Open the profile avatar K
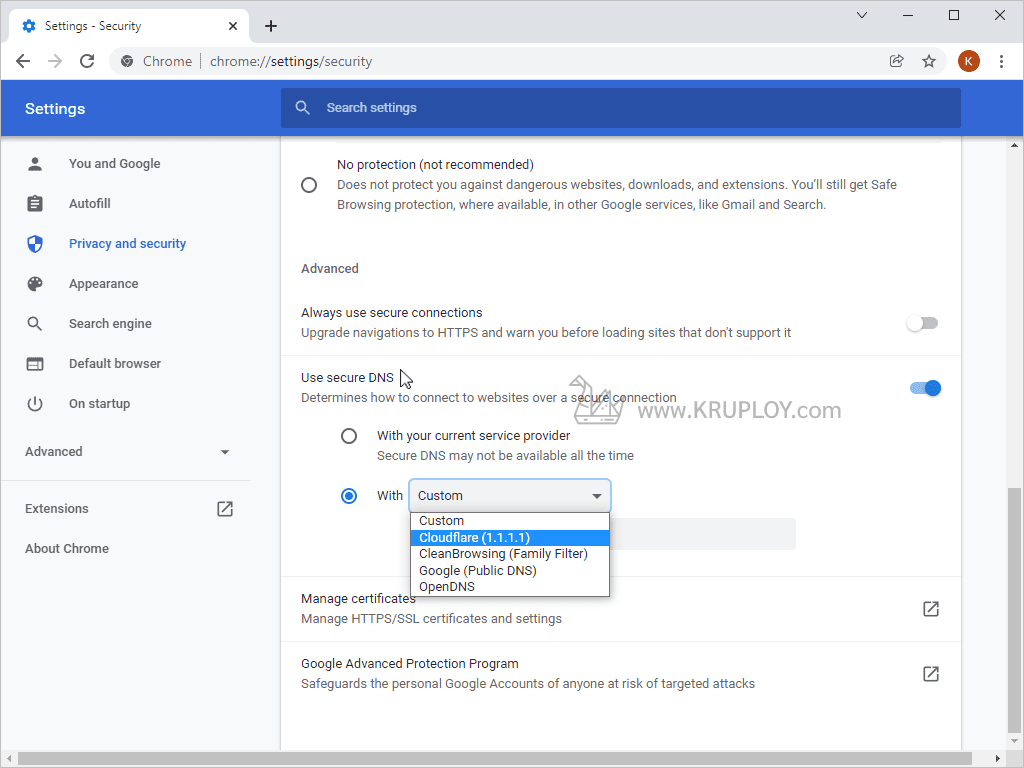Viewport: 1024px width, 768px height. [x=968, y=61]
